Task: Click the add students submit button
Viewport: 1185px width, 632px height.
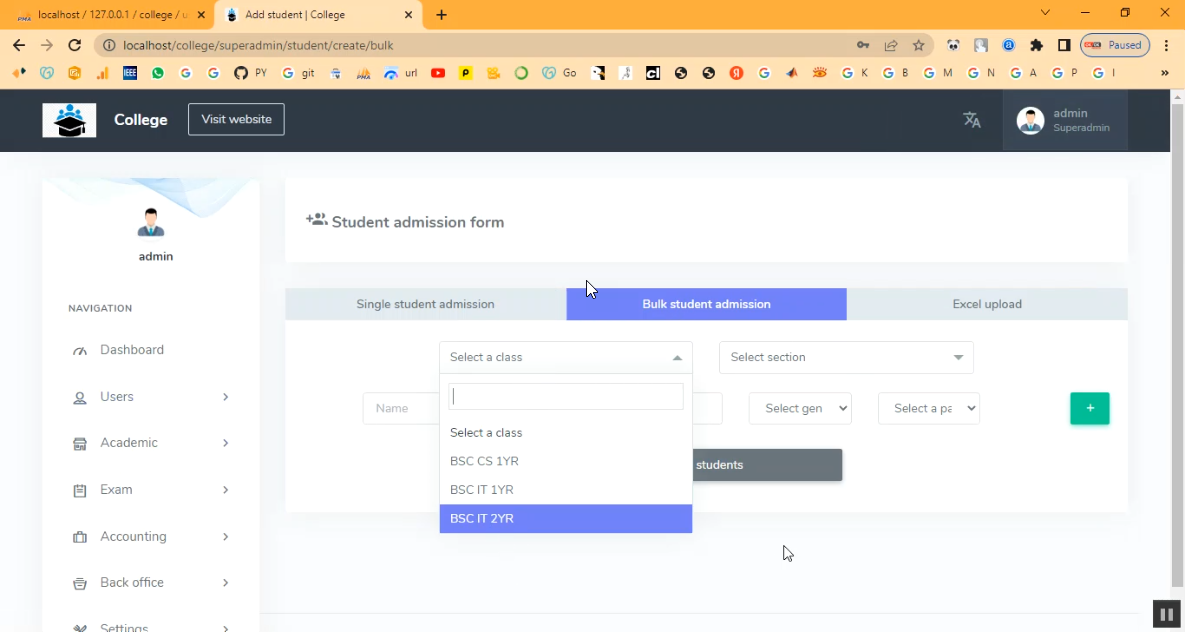Action: click(x=767, y=465)
